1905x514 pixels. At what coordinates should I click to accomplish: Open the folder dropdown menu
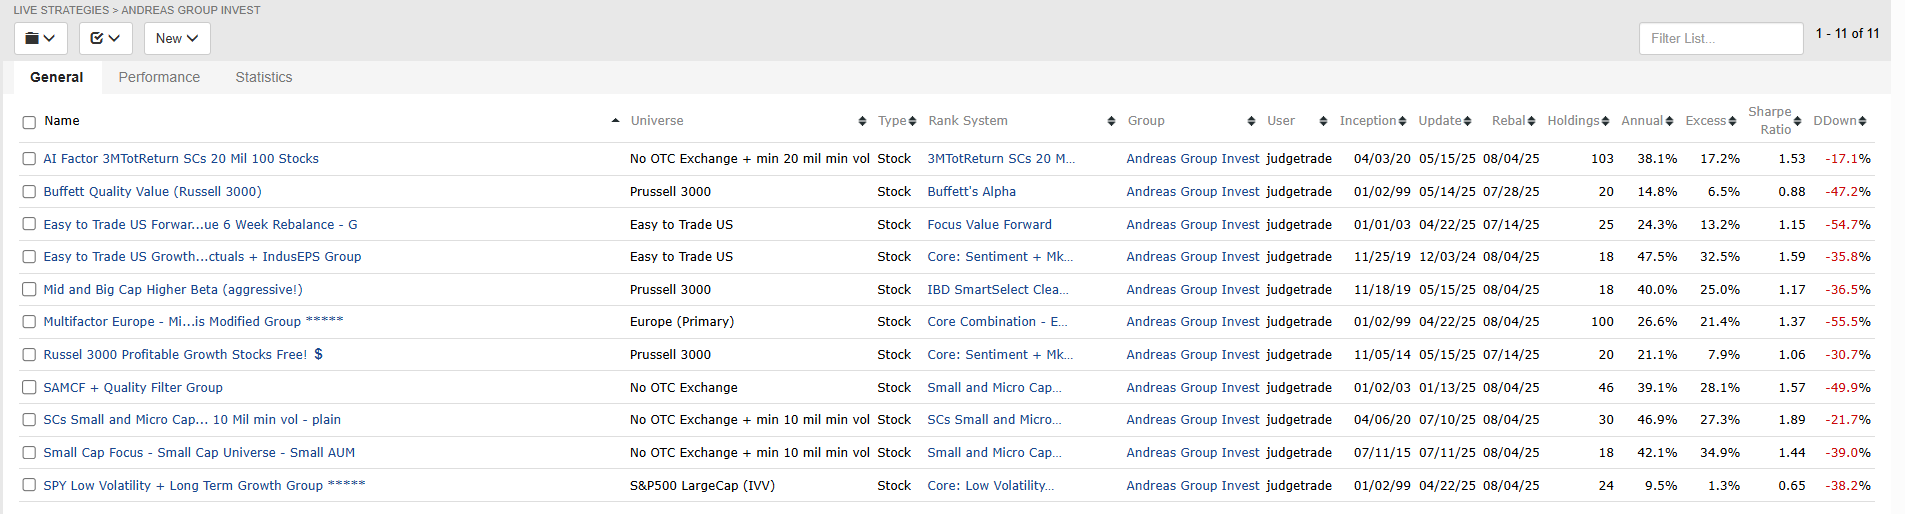click(40, 38)
